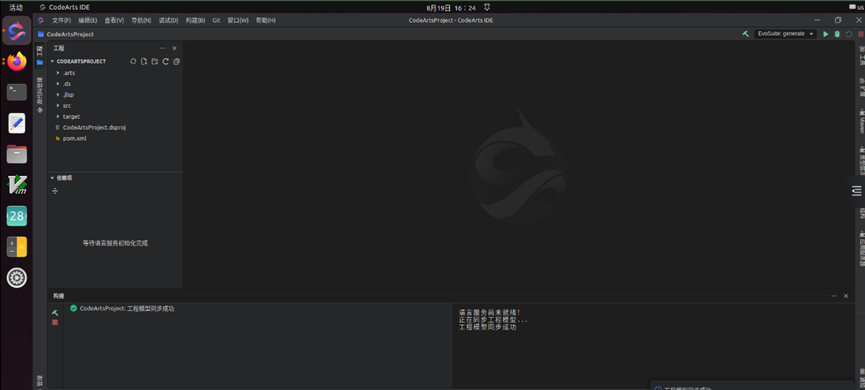
Task: Click the locate/sync circle icon in the project header
Action: 133,61
